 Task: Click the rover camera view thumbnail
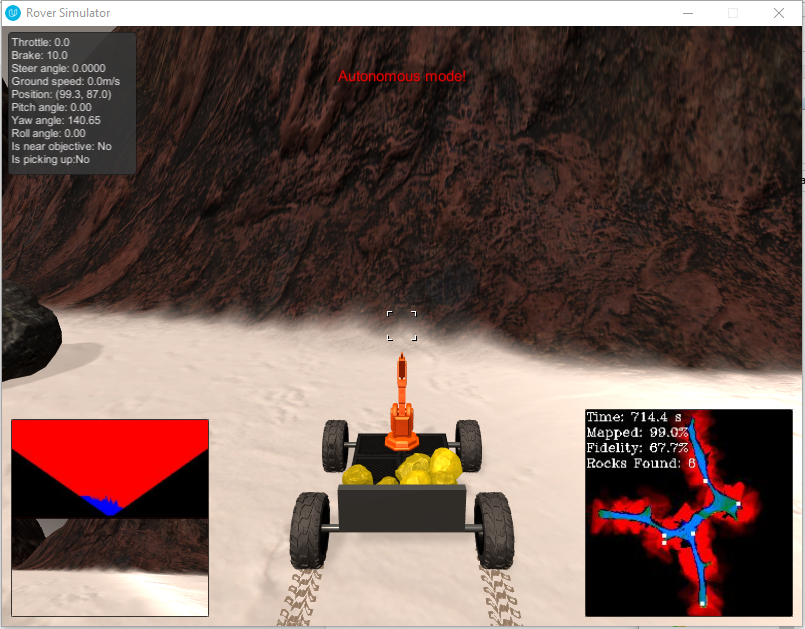pos(110,567)
